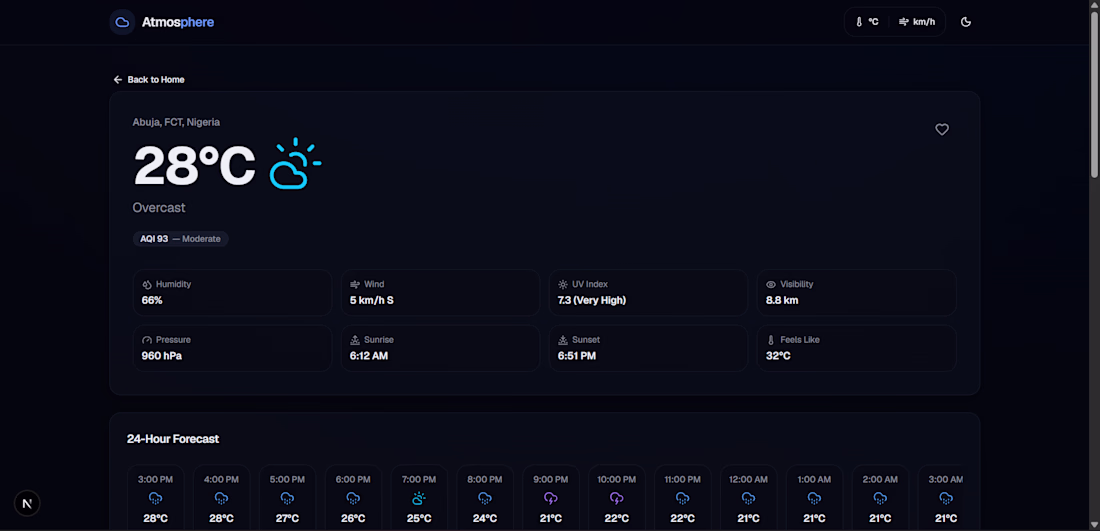Click the 24°C temperature under 8:00 PM

pos(485,518)
